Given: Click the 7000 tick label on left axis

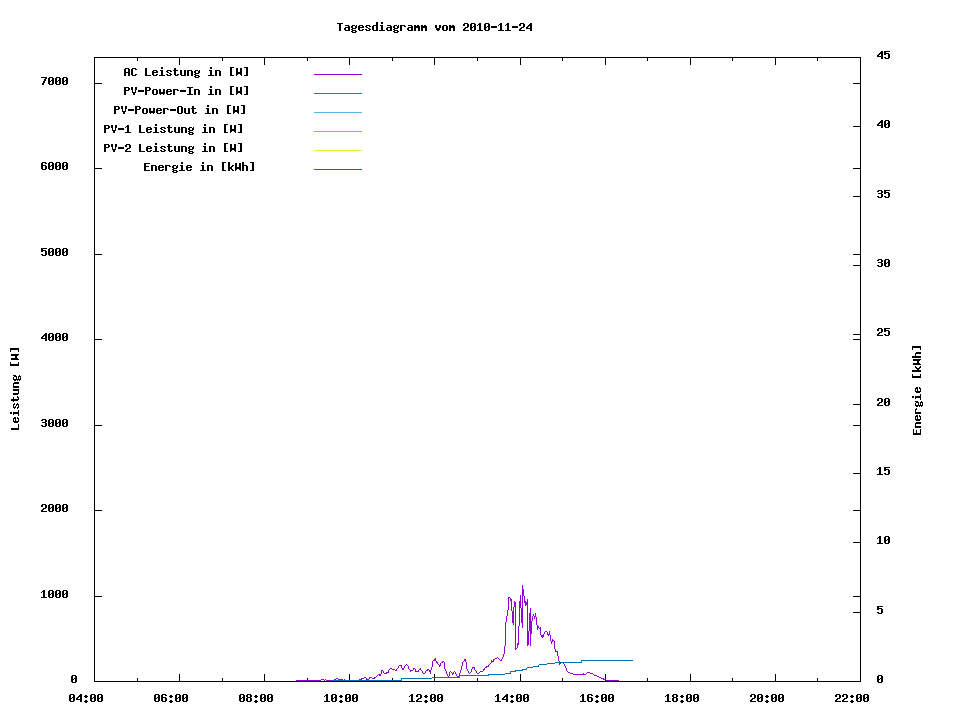Looking at the screenshot, I should pyautogui.click(x=54, y=81).
